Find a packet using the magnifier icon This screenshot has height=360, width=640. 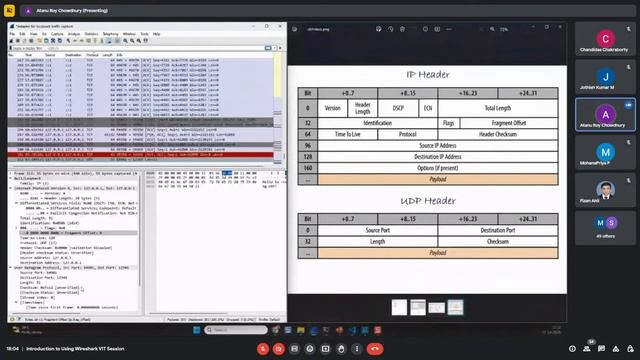[x=68, y=41]
